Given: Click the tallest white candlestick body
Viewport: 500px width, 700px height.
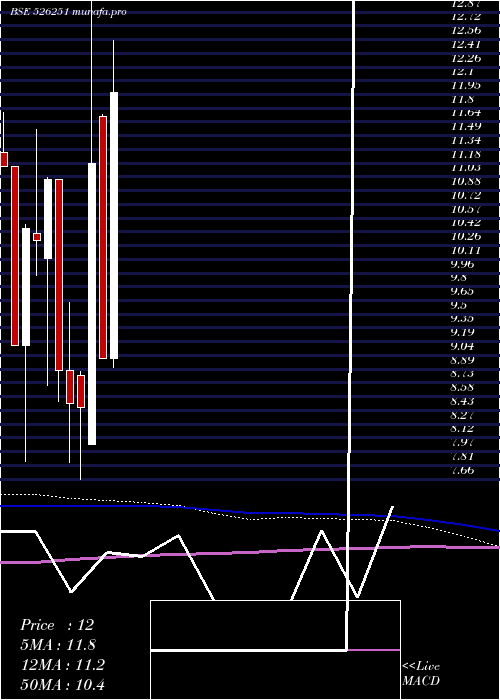Looking at the screenshot, I should 92,304.
